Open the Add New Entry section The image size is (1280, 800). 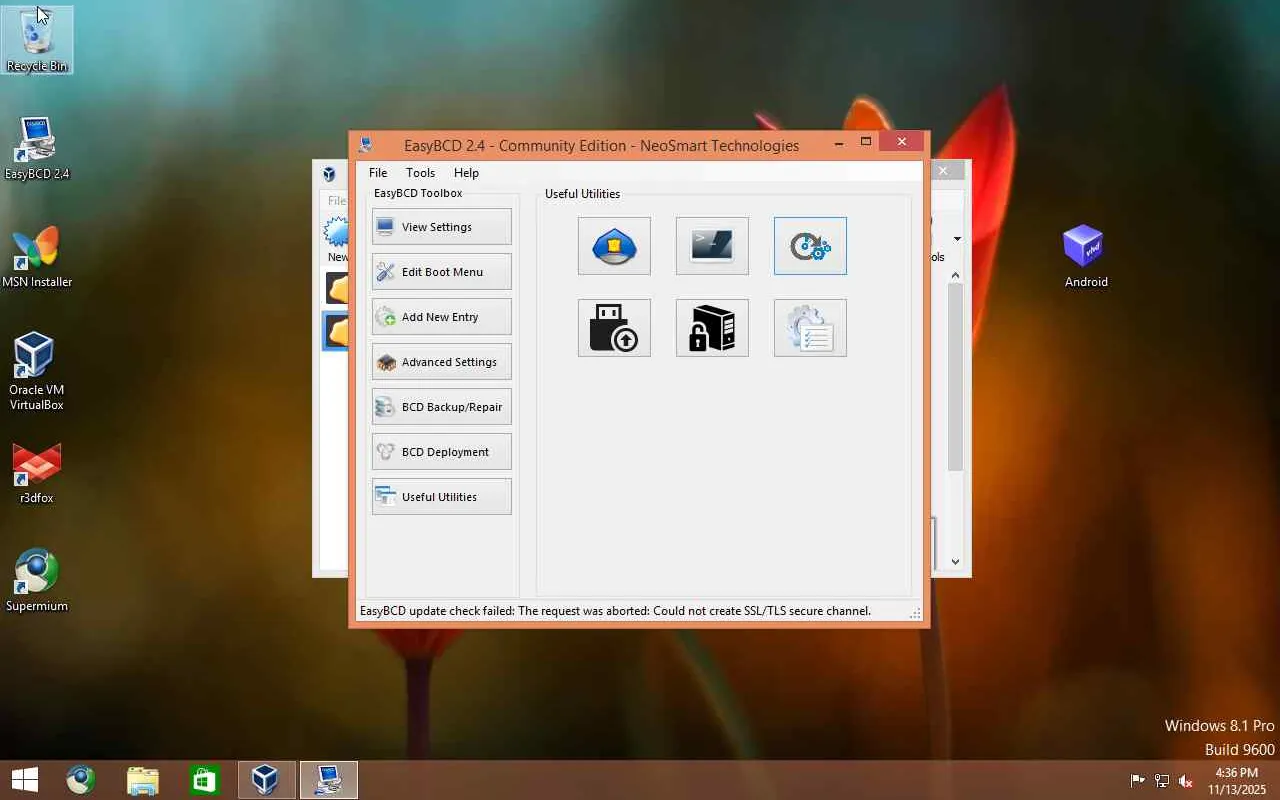click(442, 317)
